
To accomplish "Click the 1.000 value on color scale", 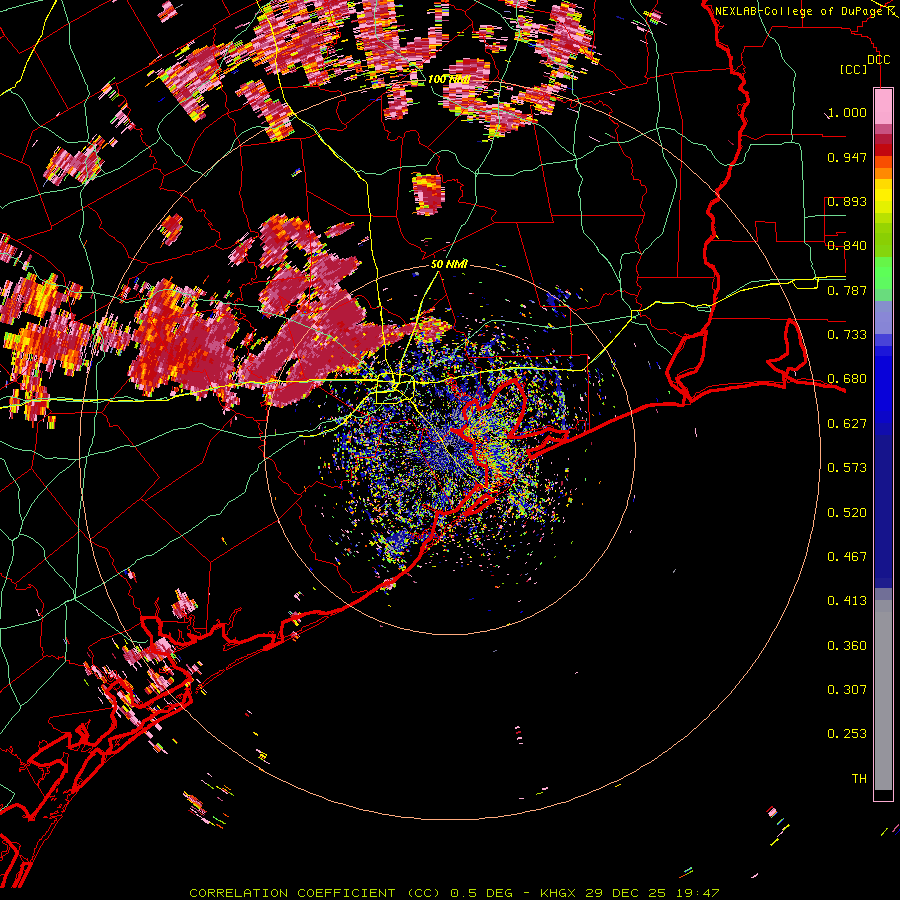I will pyautogui.click(x=847, y=112).
